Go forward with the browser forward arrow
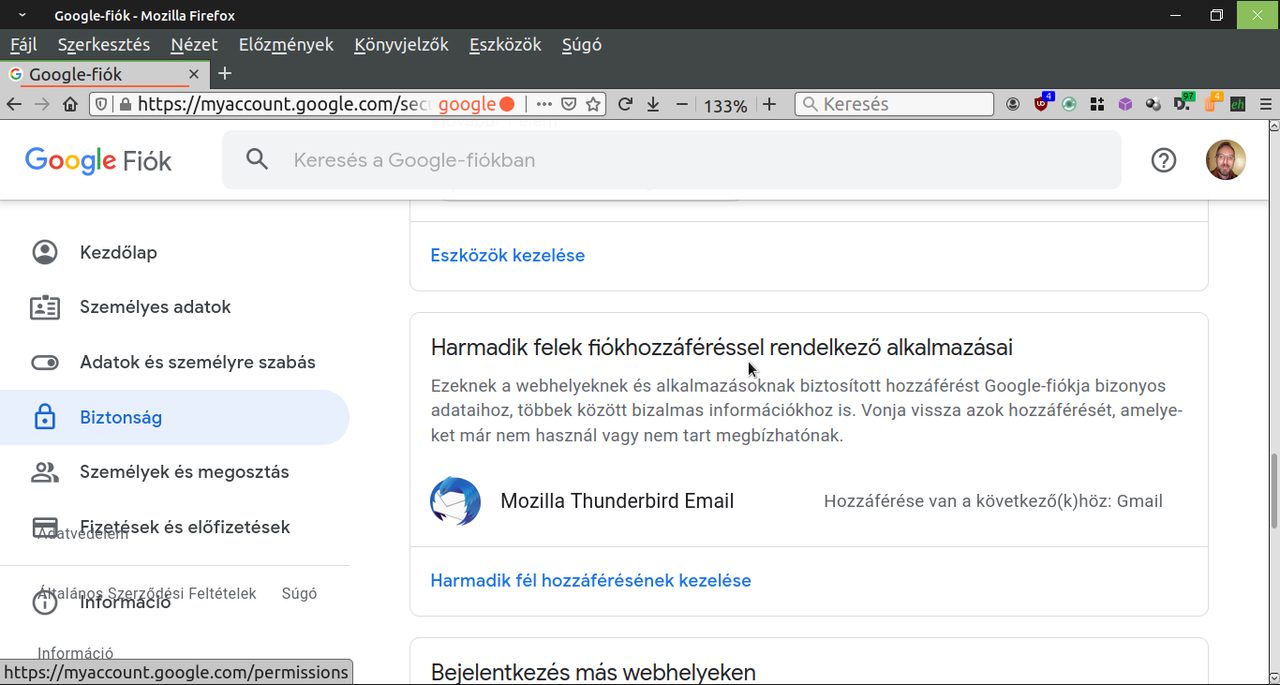This screenshot has width=1280, height=685. [x=42, y=104]
